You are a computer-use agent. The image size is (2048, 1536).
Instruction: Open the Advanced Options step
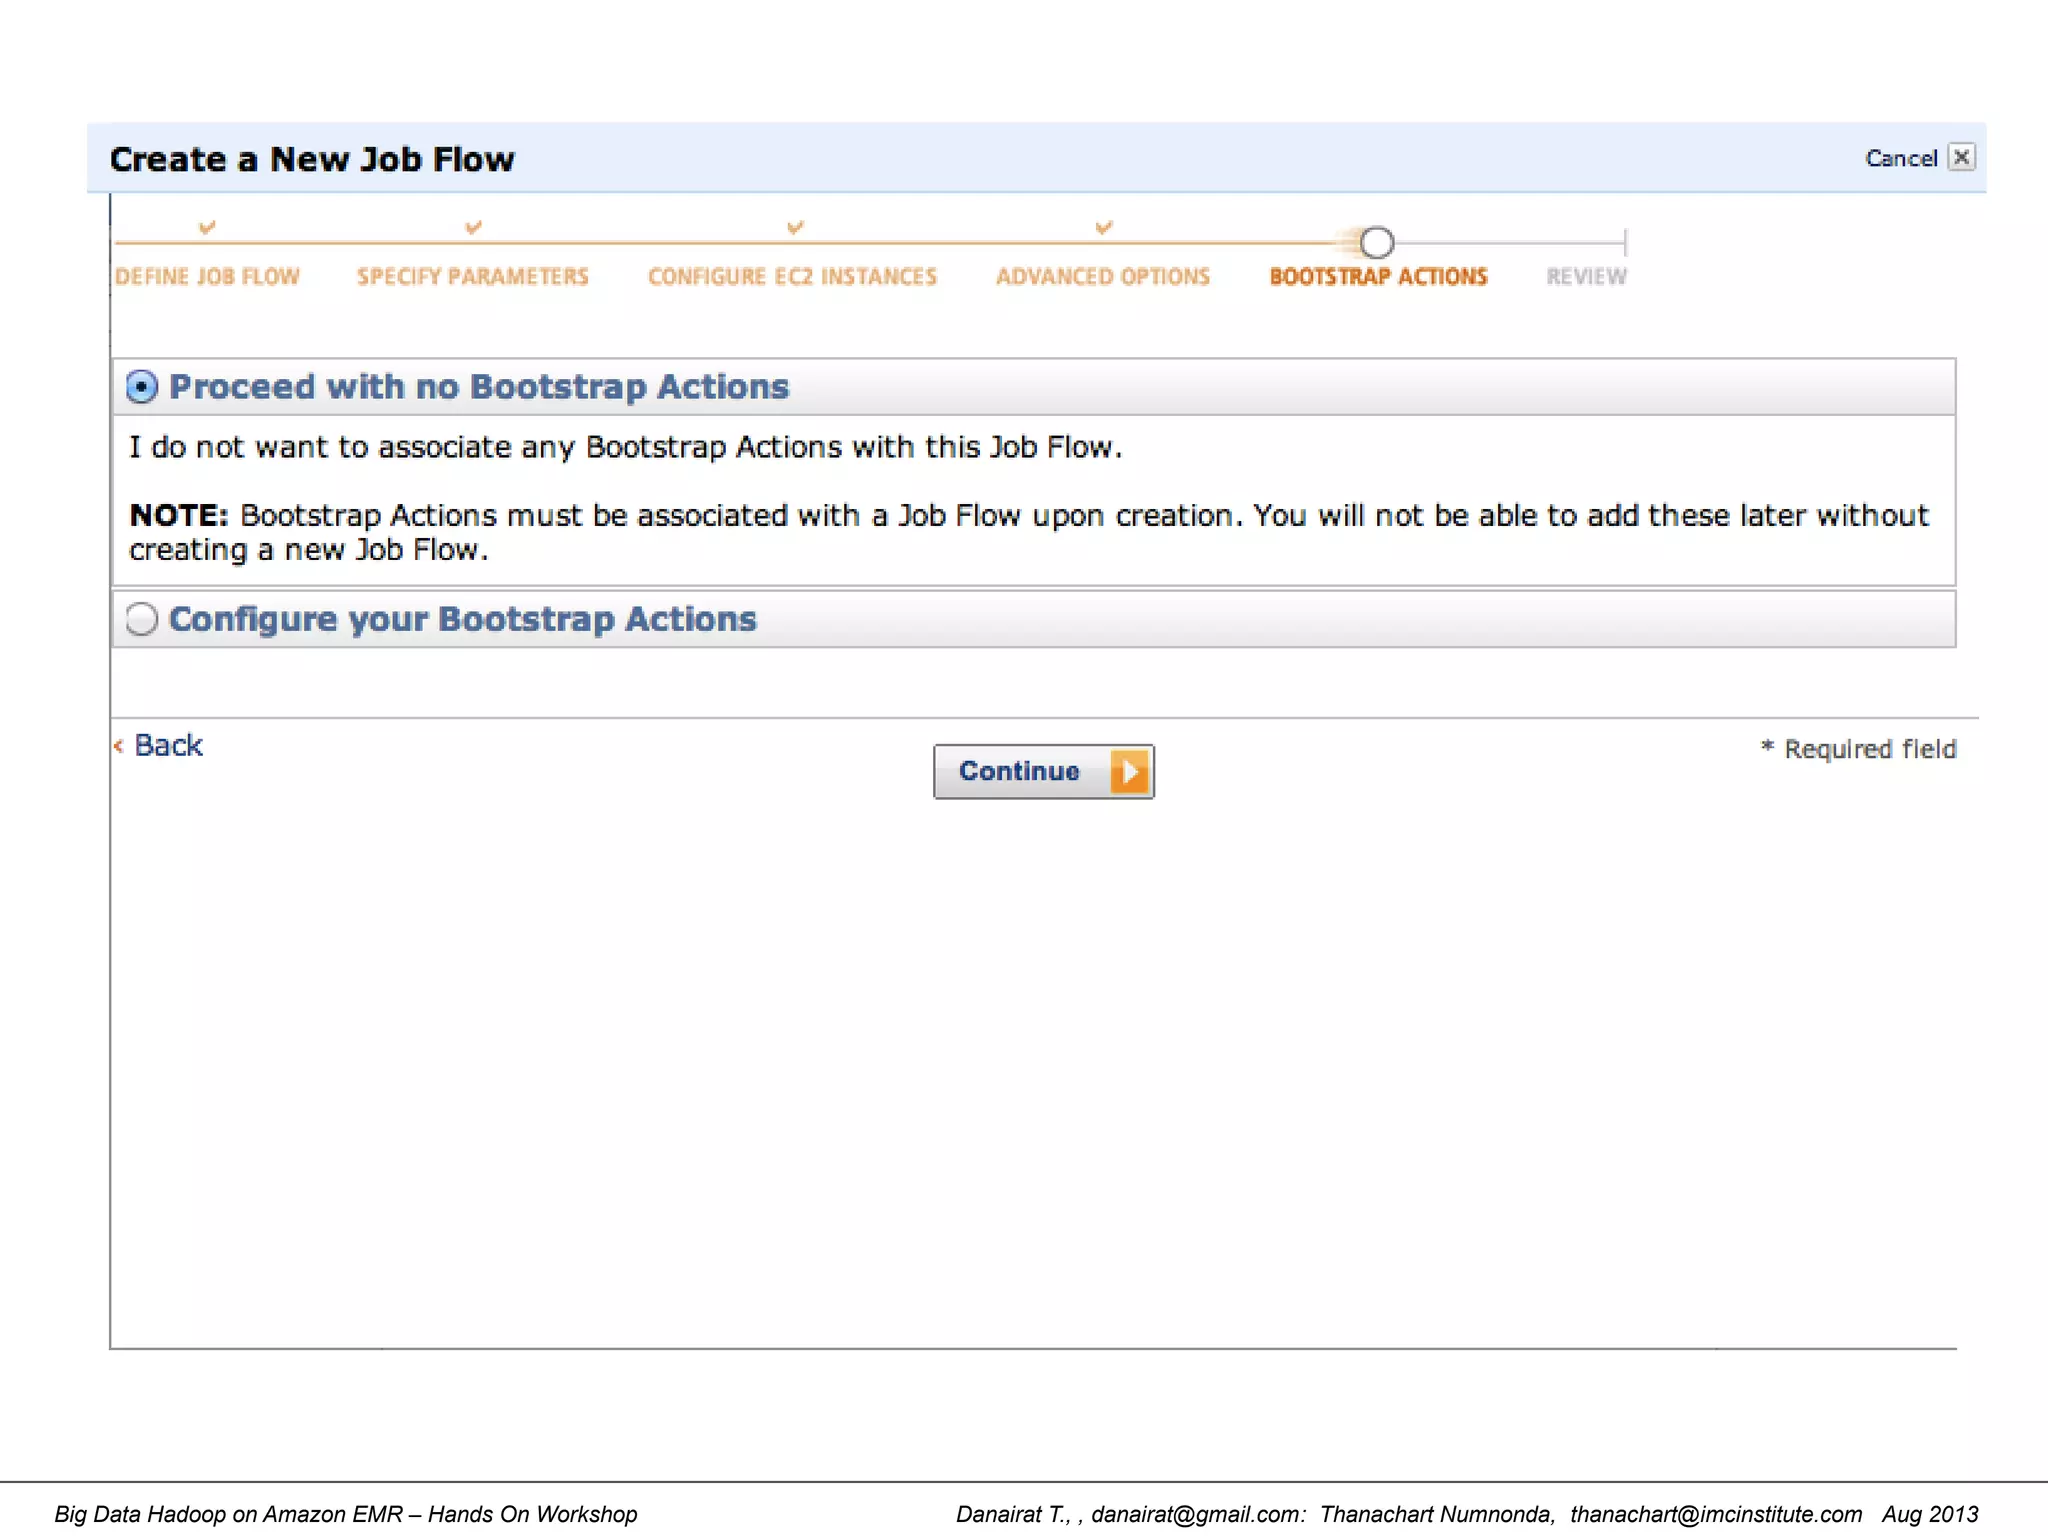(1103, 276)
